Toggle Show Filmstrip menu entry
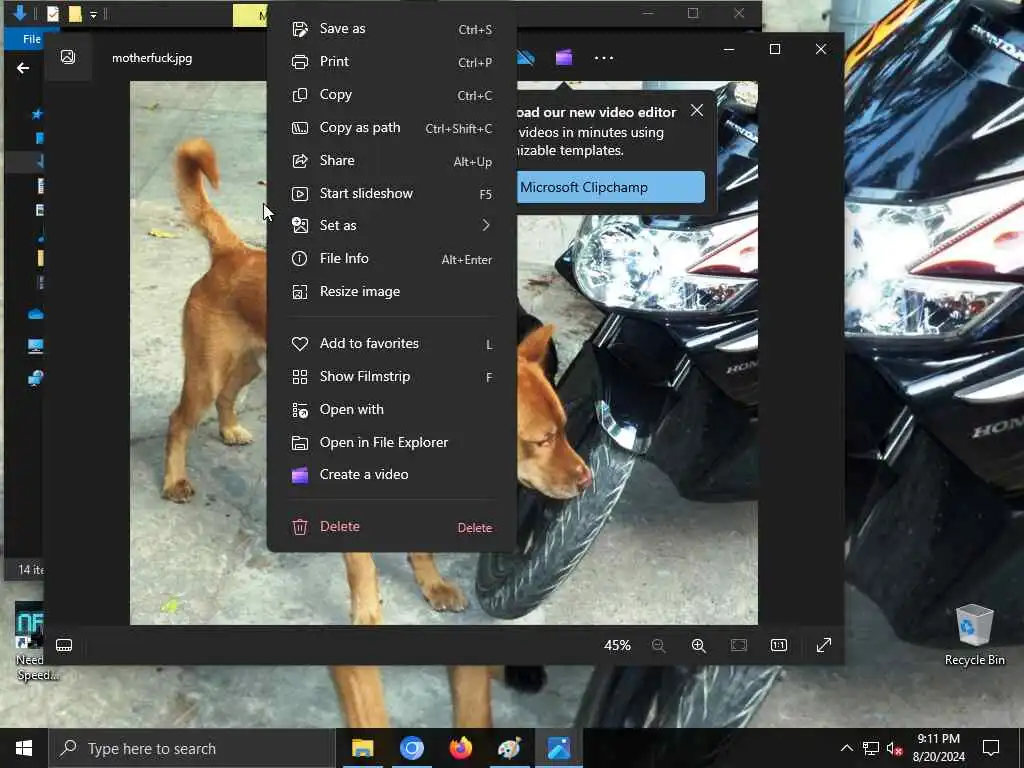This screenshot has height=768, width=1024. 392,377
